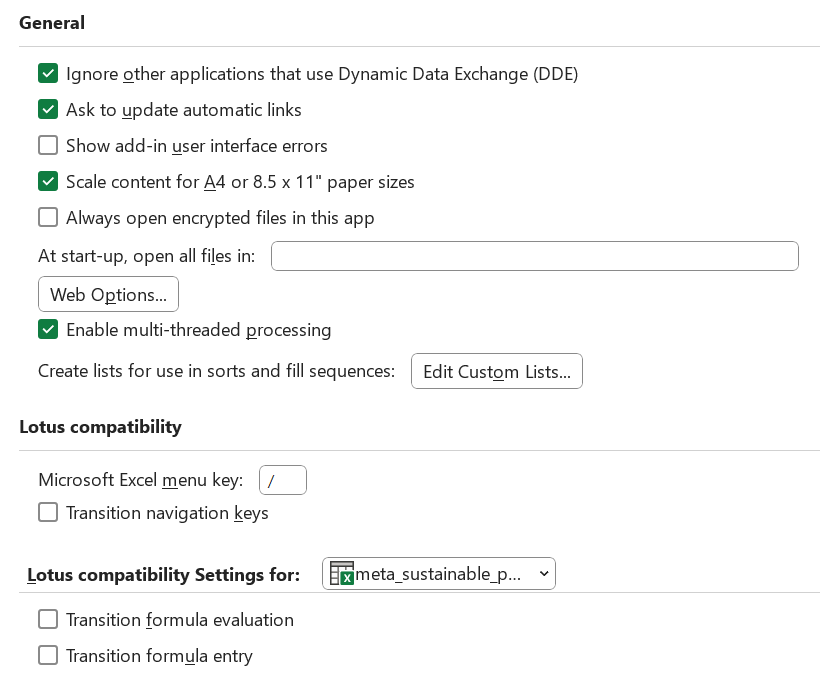Click the Excel workbook icon in dropdown
Image resolution: width=820 pixels, height=685 pixels.
[342, 574]
